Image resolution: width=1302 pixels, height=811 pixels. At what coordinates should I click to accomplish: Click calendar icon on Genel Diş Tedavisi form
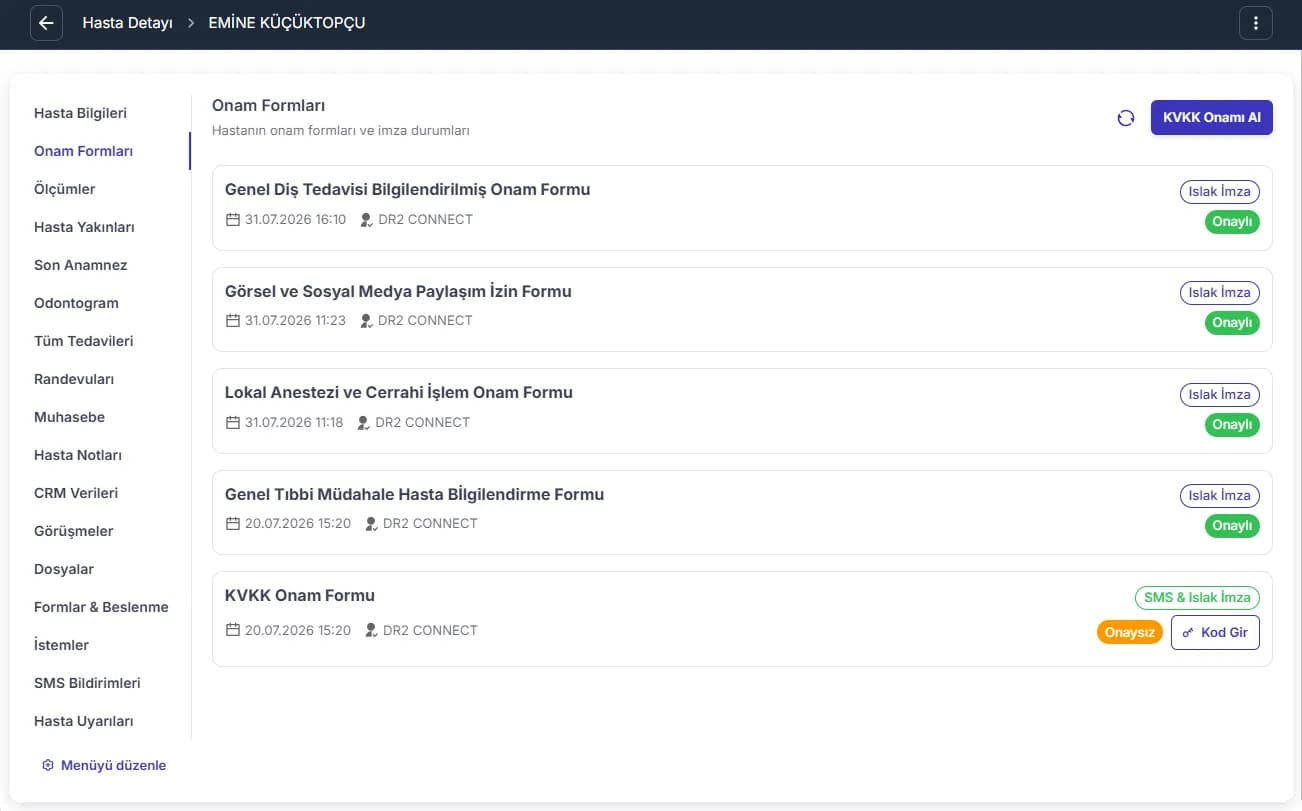[233, 219]
